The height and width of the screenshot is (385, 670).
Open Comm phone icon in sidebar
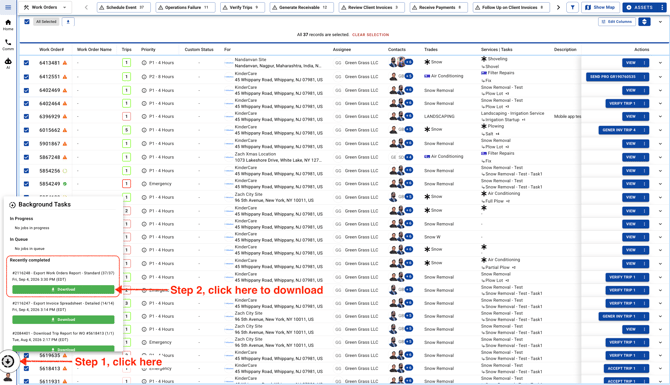point(8,44)
